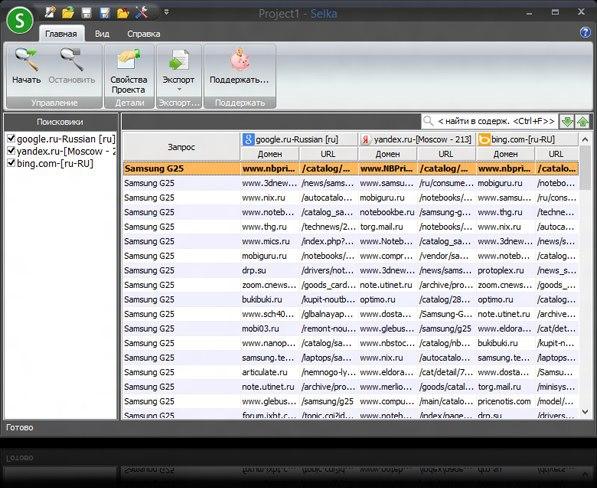The width and height of the screenshot is (597, 488).
Task: Select the highlighted orange Samsung G25 row
Action: point(351,168)
